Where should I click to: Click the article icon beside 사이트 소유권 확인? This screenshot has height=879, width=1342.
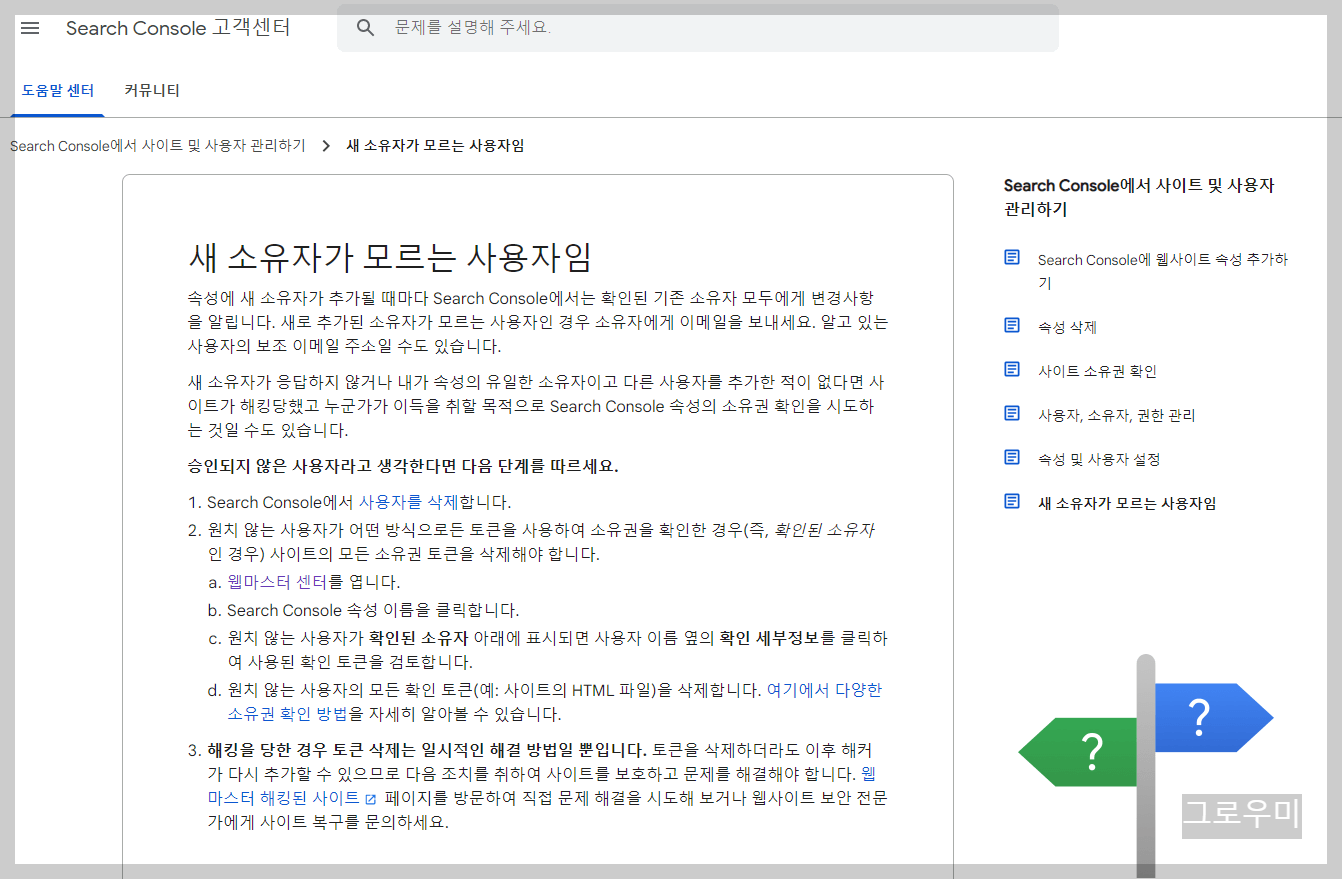(1012, 370)
